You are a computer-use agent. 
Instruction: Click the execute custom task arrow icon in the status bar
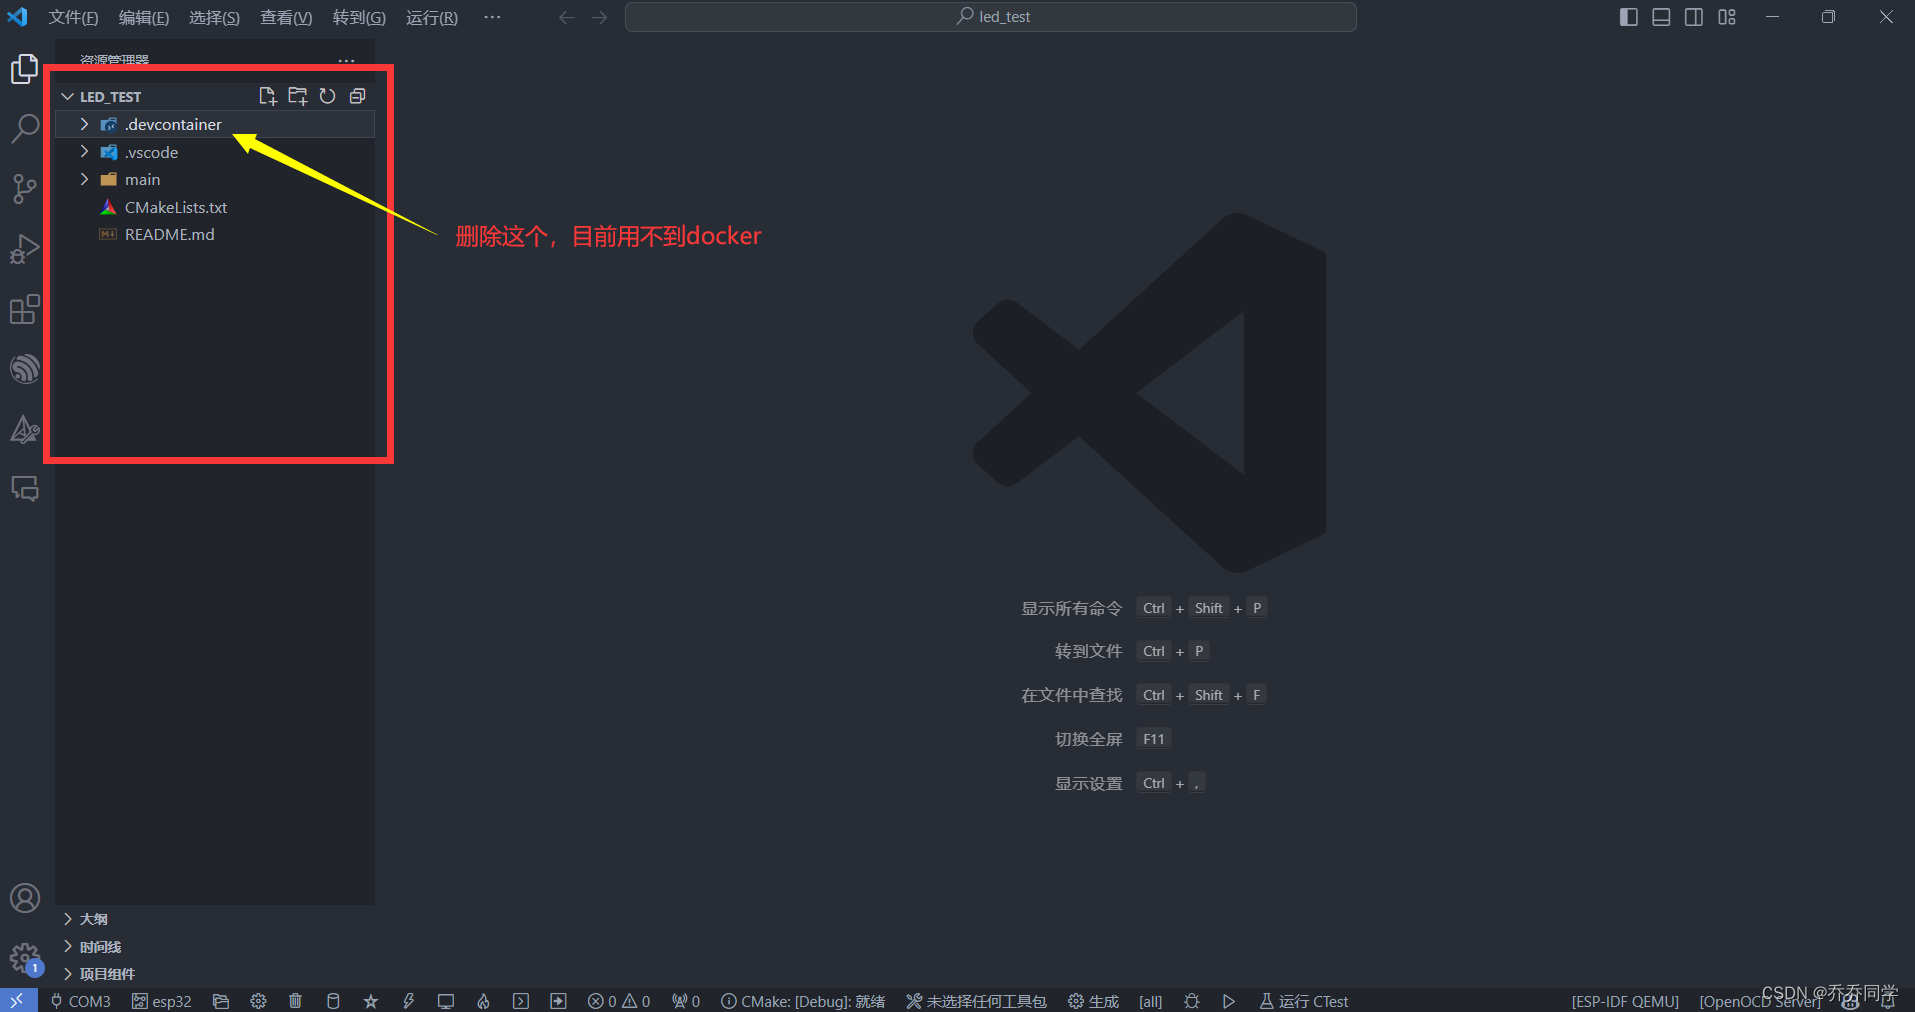(558, 1001)
